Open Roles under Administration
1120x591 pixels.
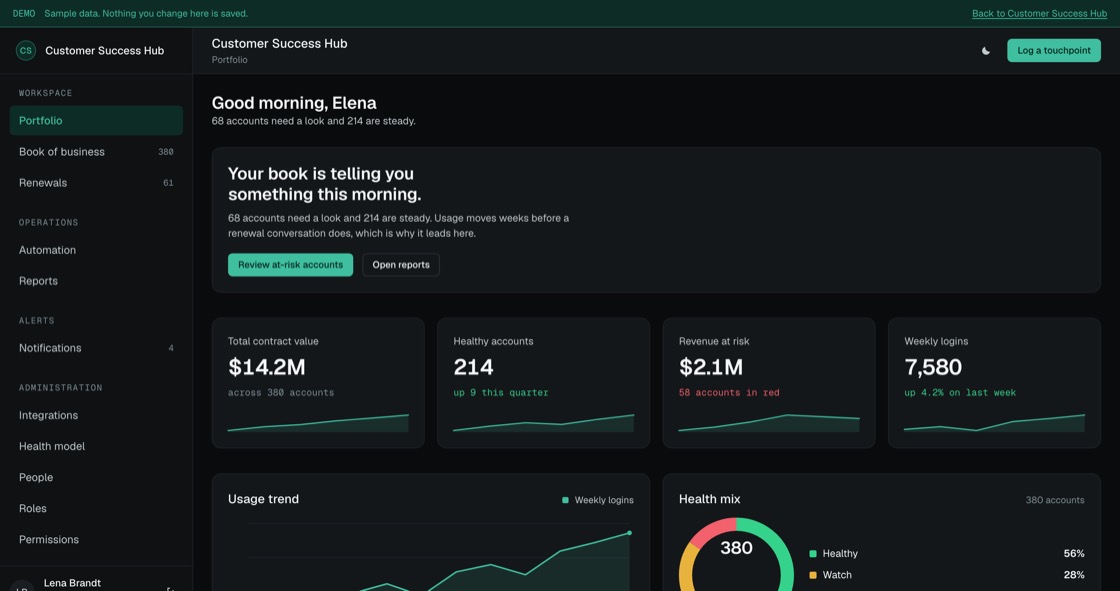click(96, 508)
